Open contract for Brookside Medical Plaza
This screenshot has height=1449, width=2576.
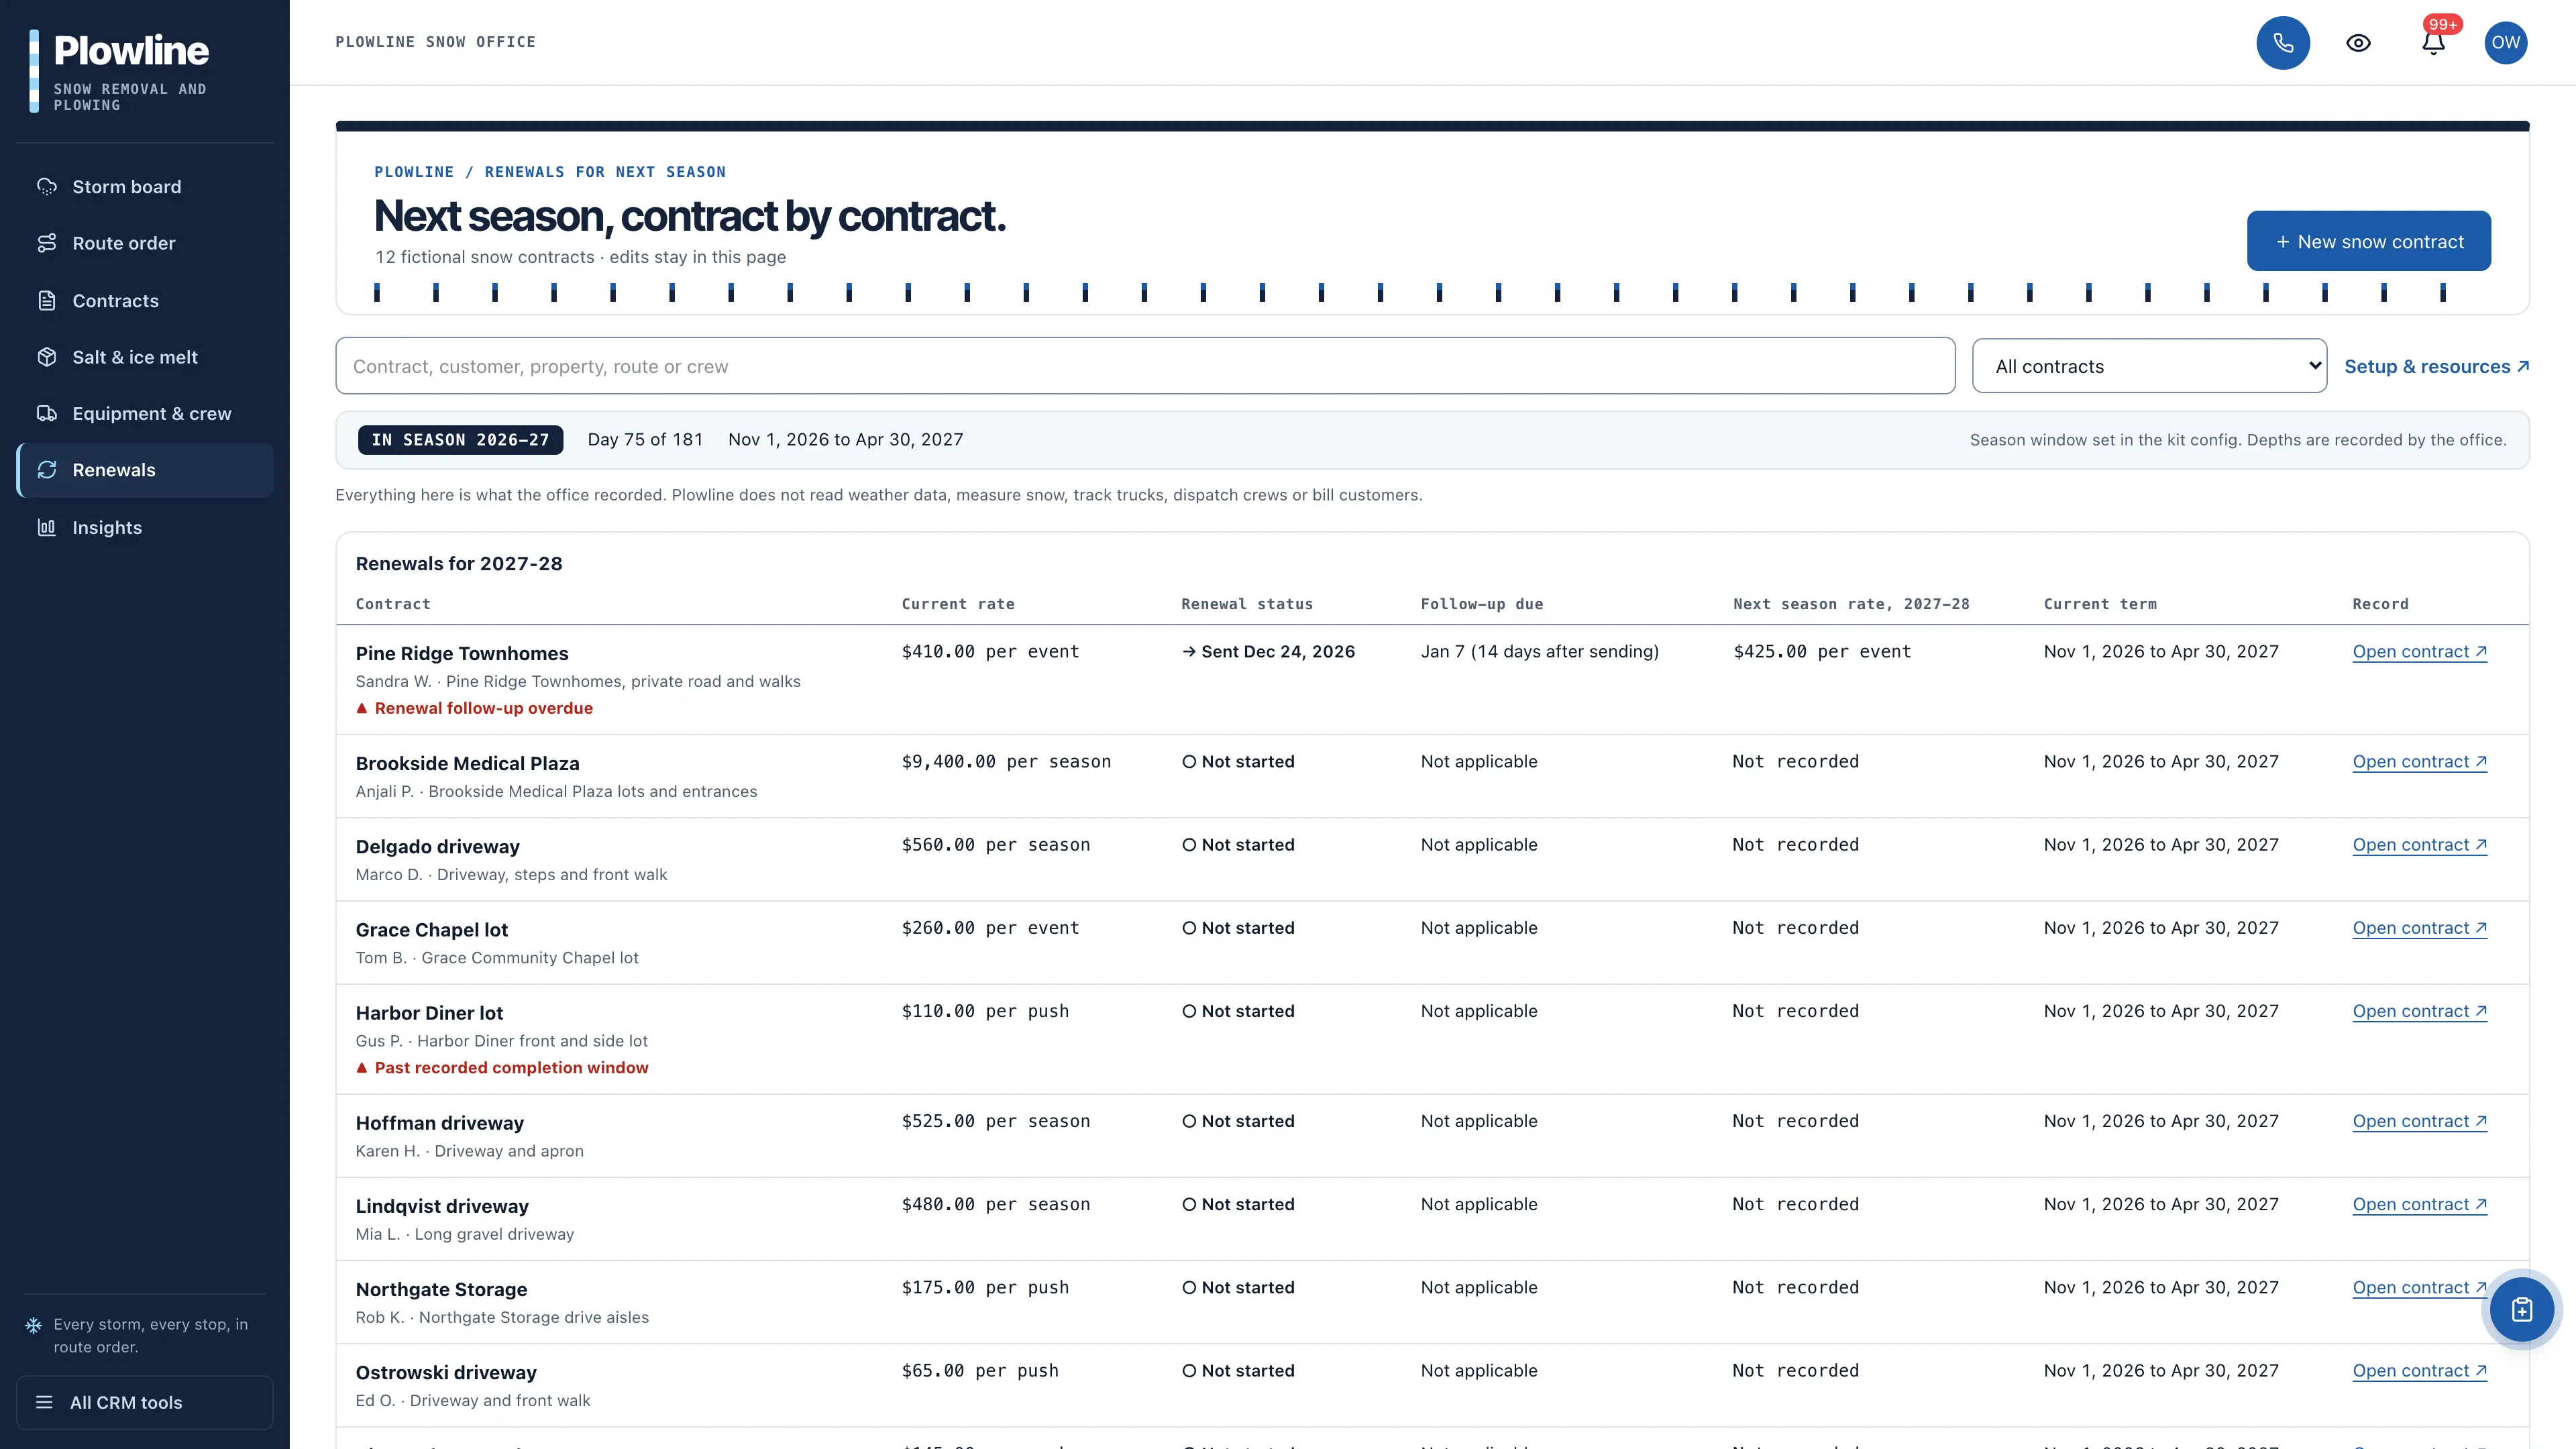point(2419,762)
